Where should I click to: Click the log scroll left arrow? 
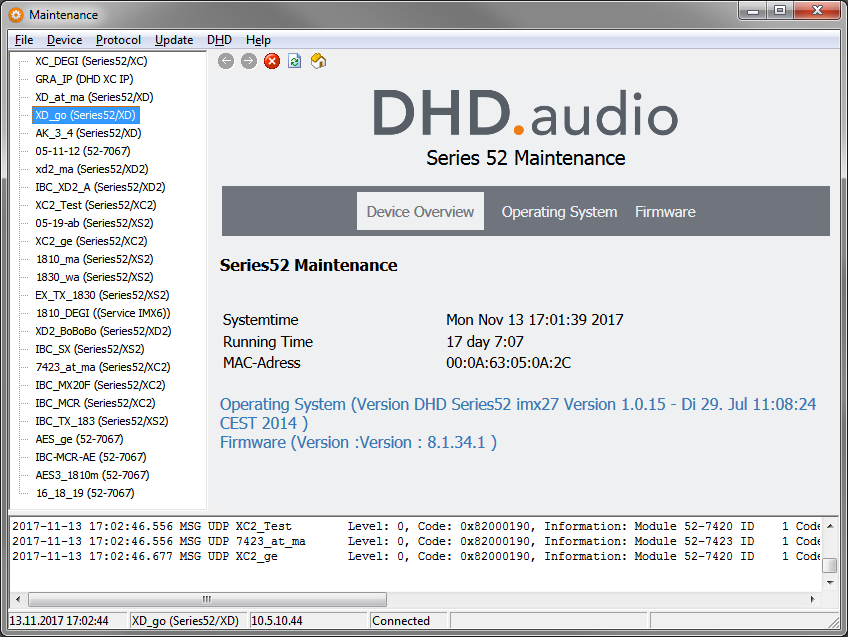(x=18, y=599)
